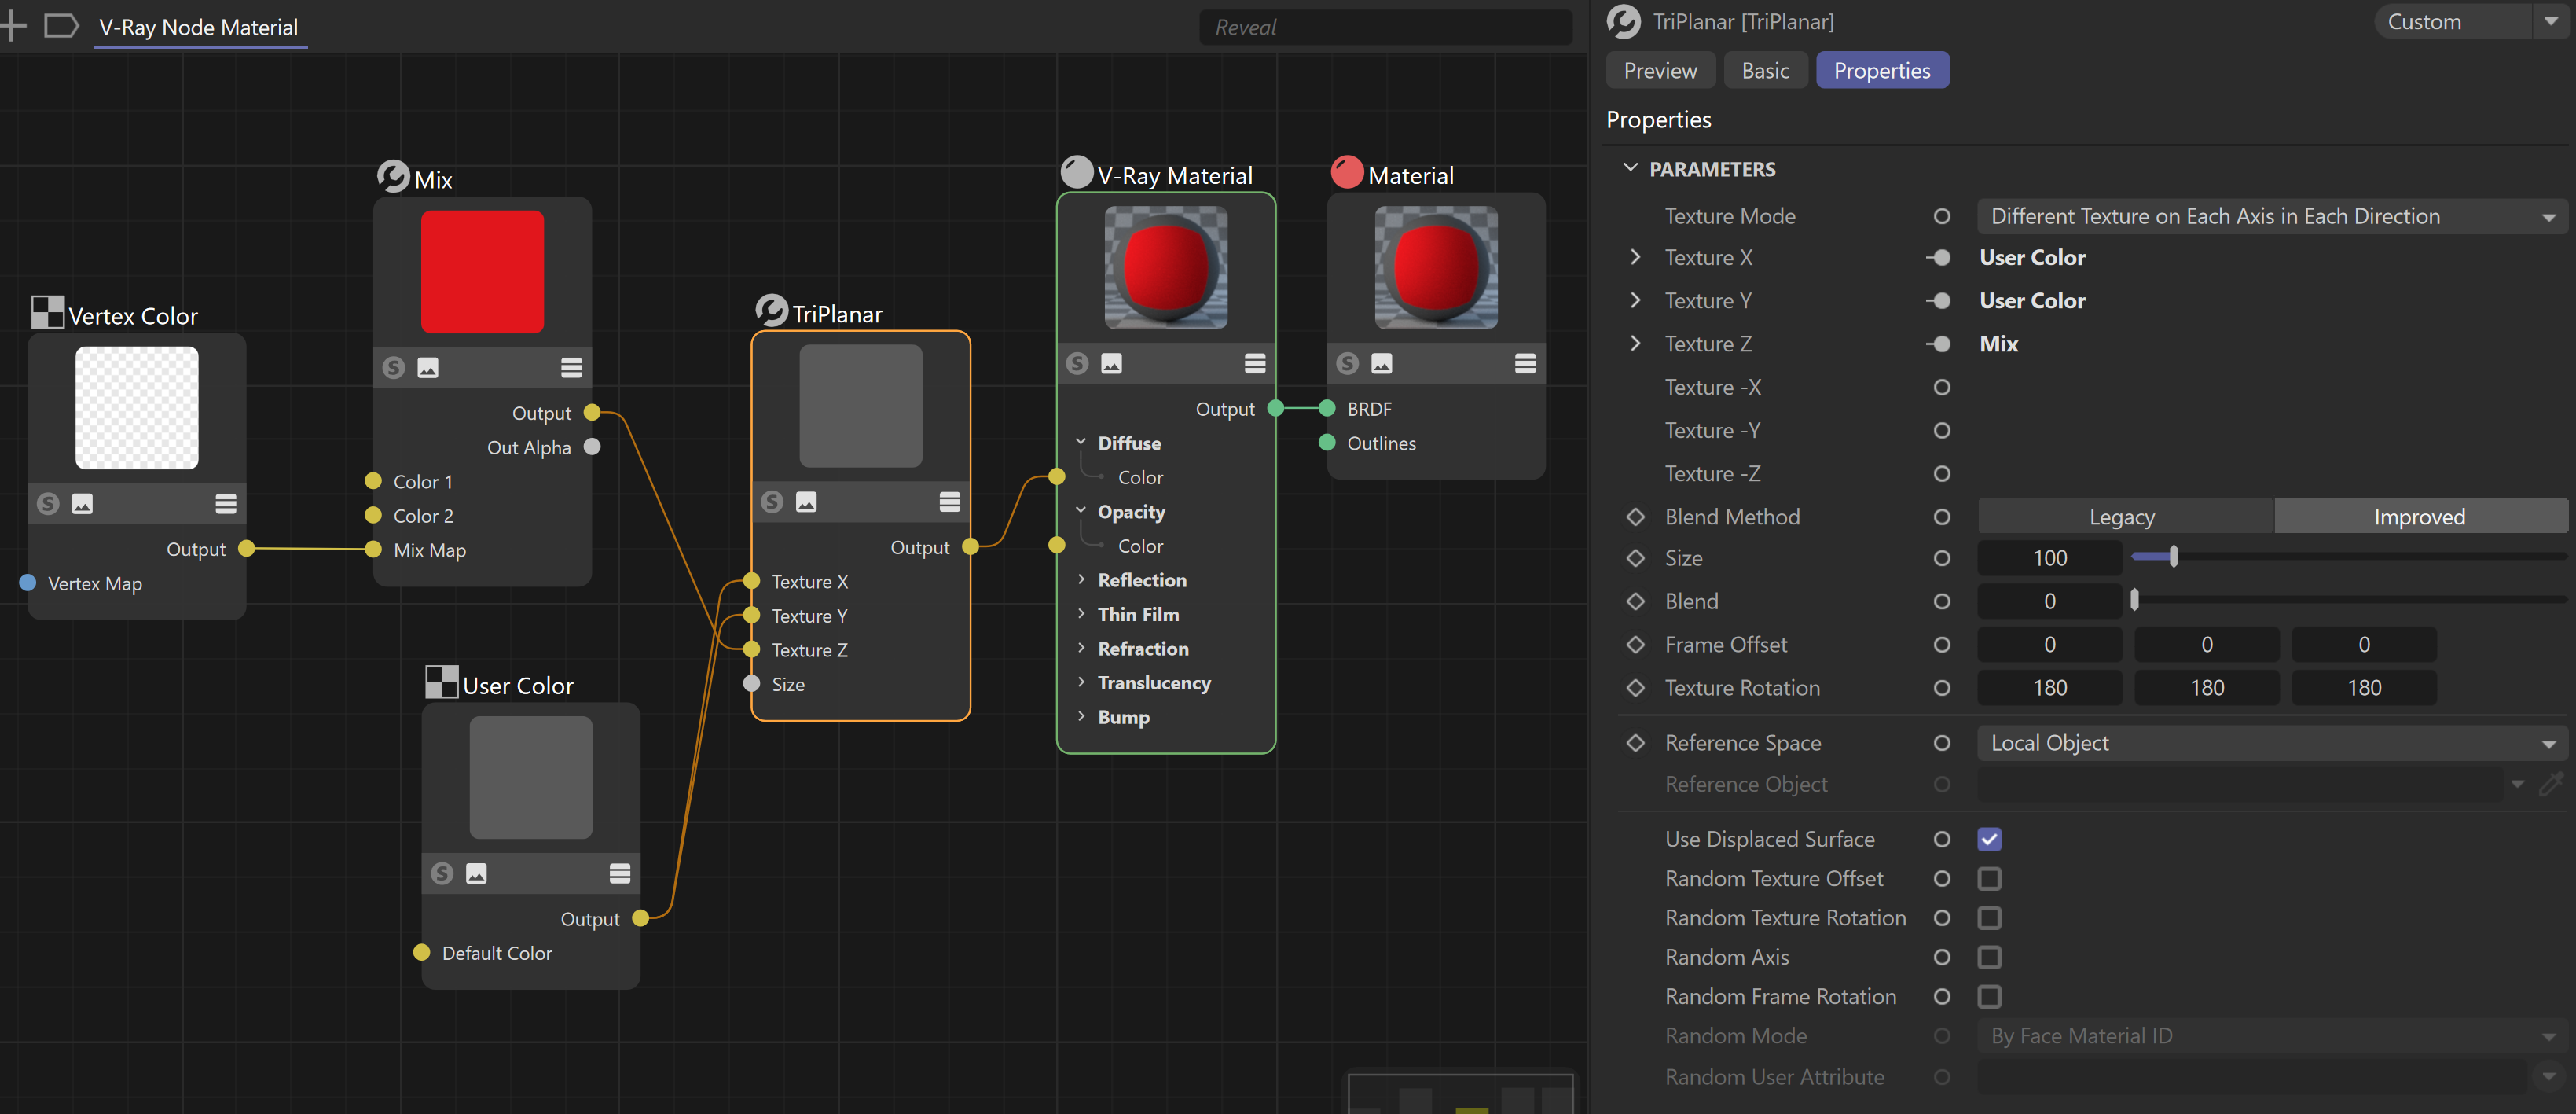
Task: Enable Random Frame Rotation checkbox
Action: pyautogui.click(x=1989, y=997)
